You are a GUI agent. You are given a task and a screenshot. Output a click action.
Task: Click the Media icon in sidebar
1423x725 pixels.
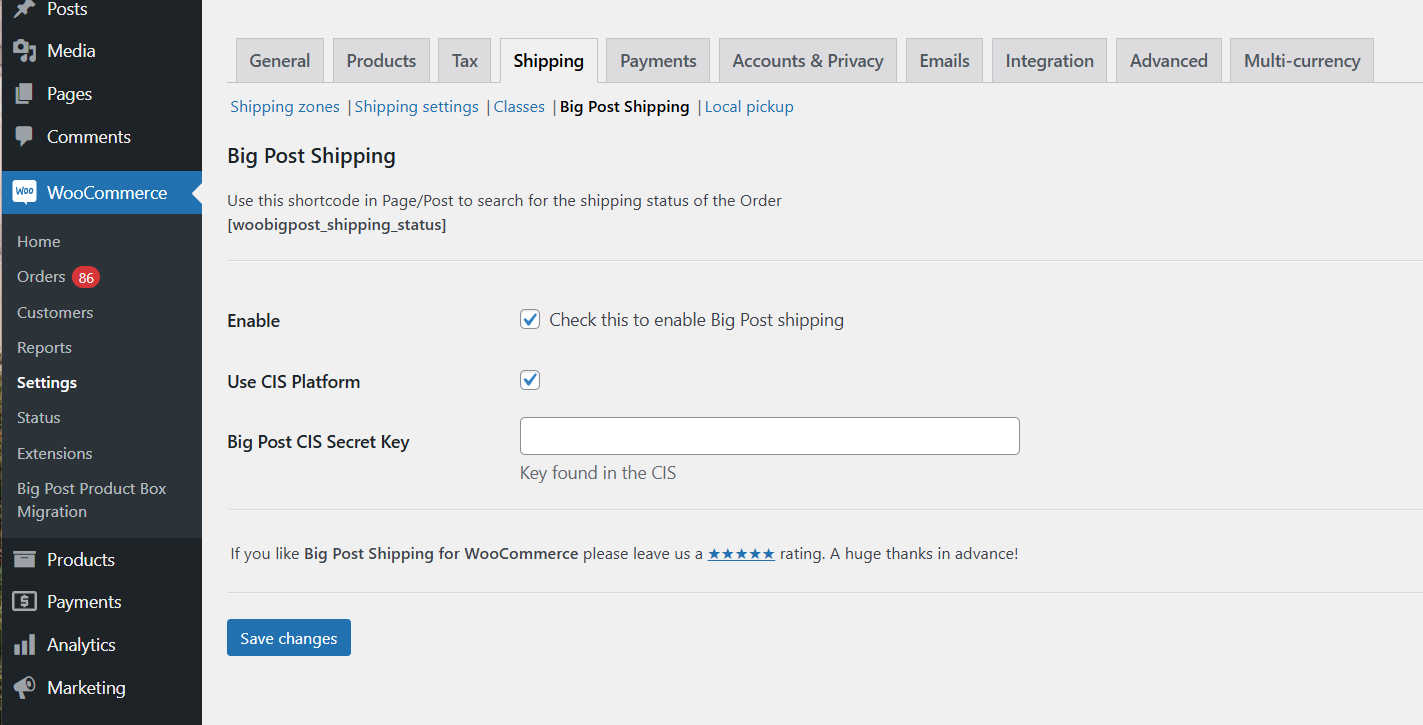tap(24, 51)
